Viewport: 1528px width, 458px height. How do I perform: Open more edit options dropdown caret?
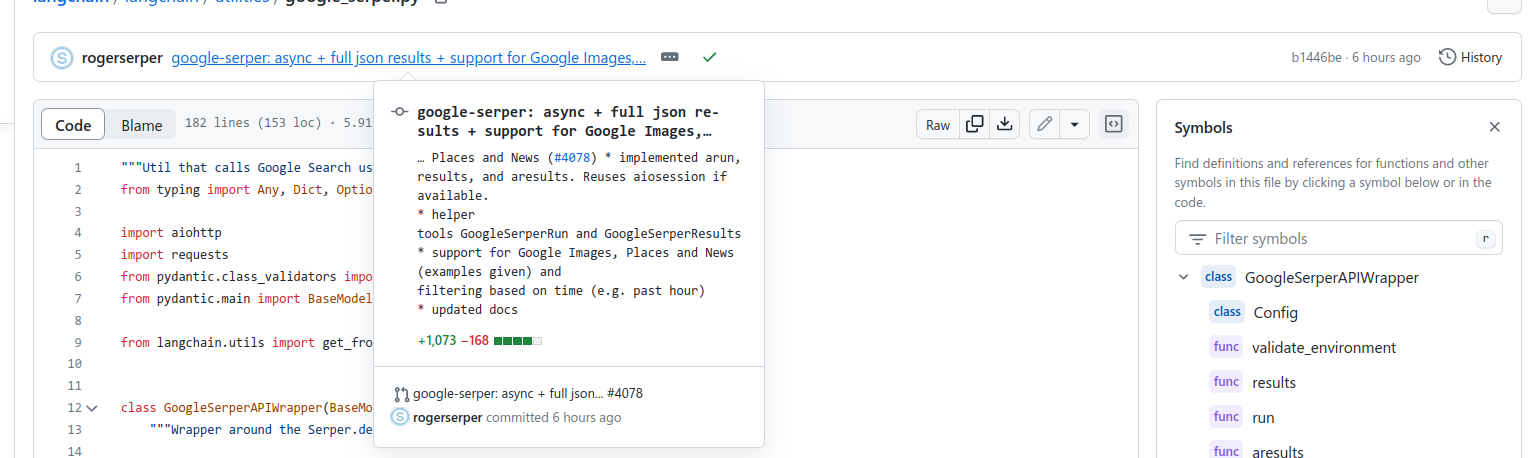(1074, 125)
